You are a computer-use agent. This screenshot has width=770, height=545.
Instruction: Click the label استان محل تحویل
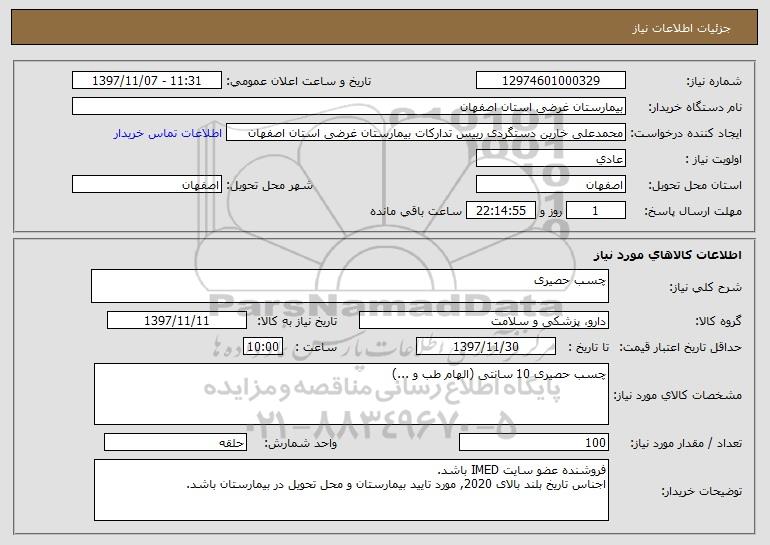coord(695,185)
